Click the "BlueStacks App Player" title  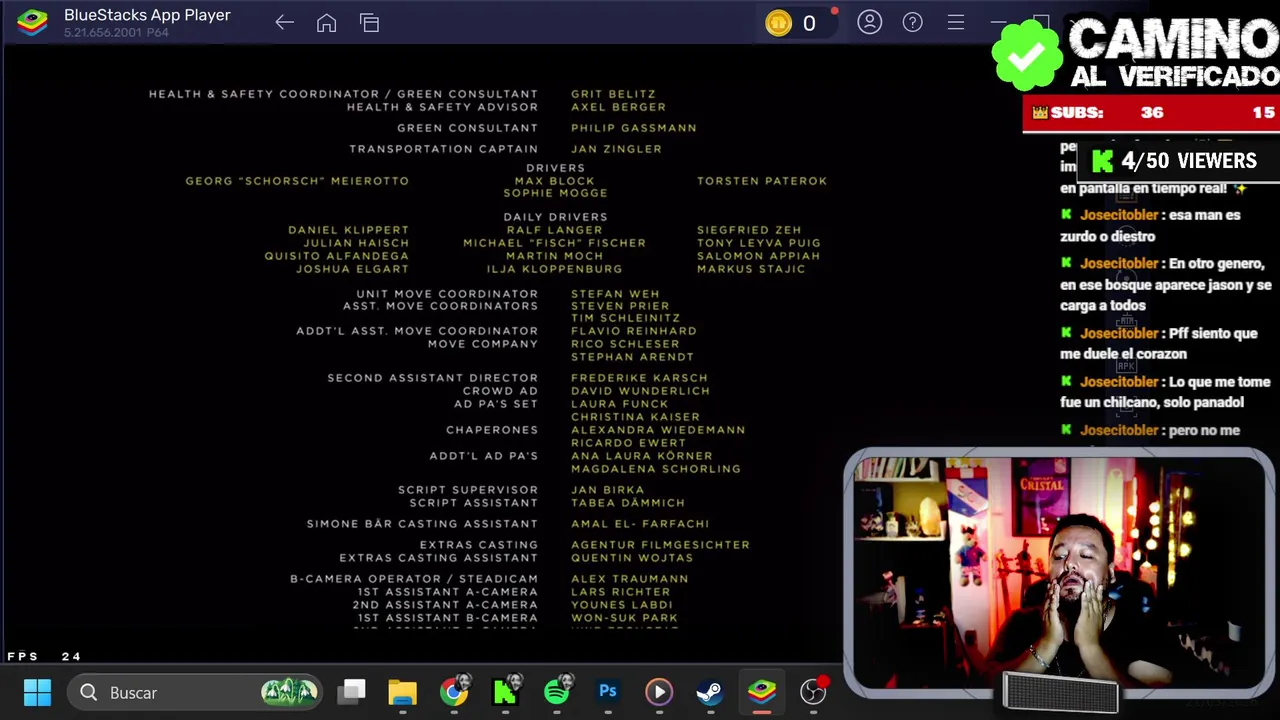tap(147, 15)
